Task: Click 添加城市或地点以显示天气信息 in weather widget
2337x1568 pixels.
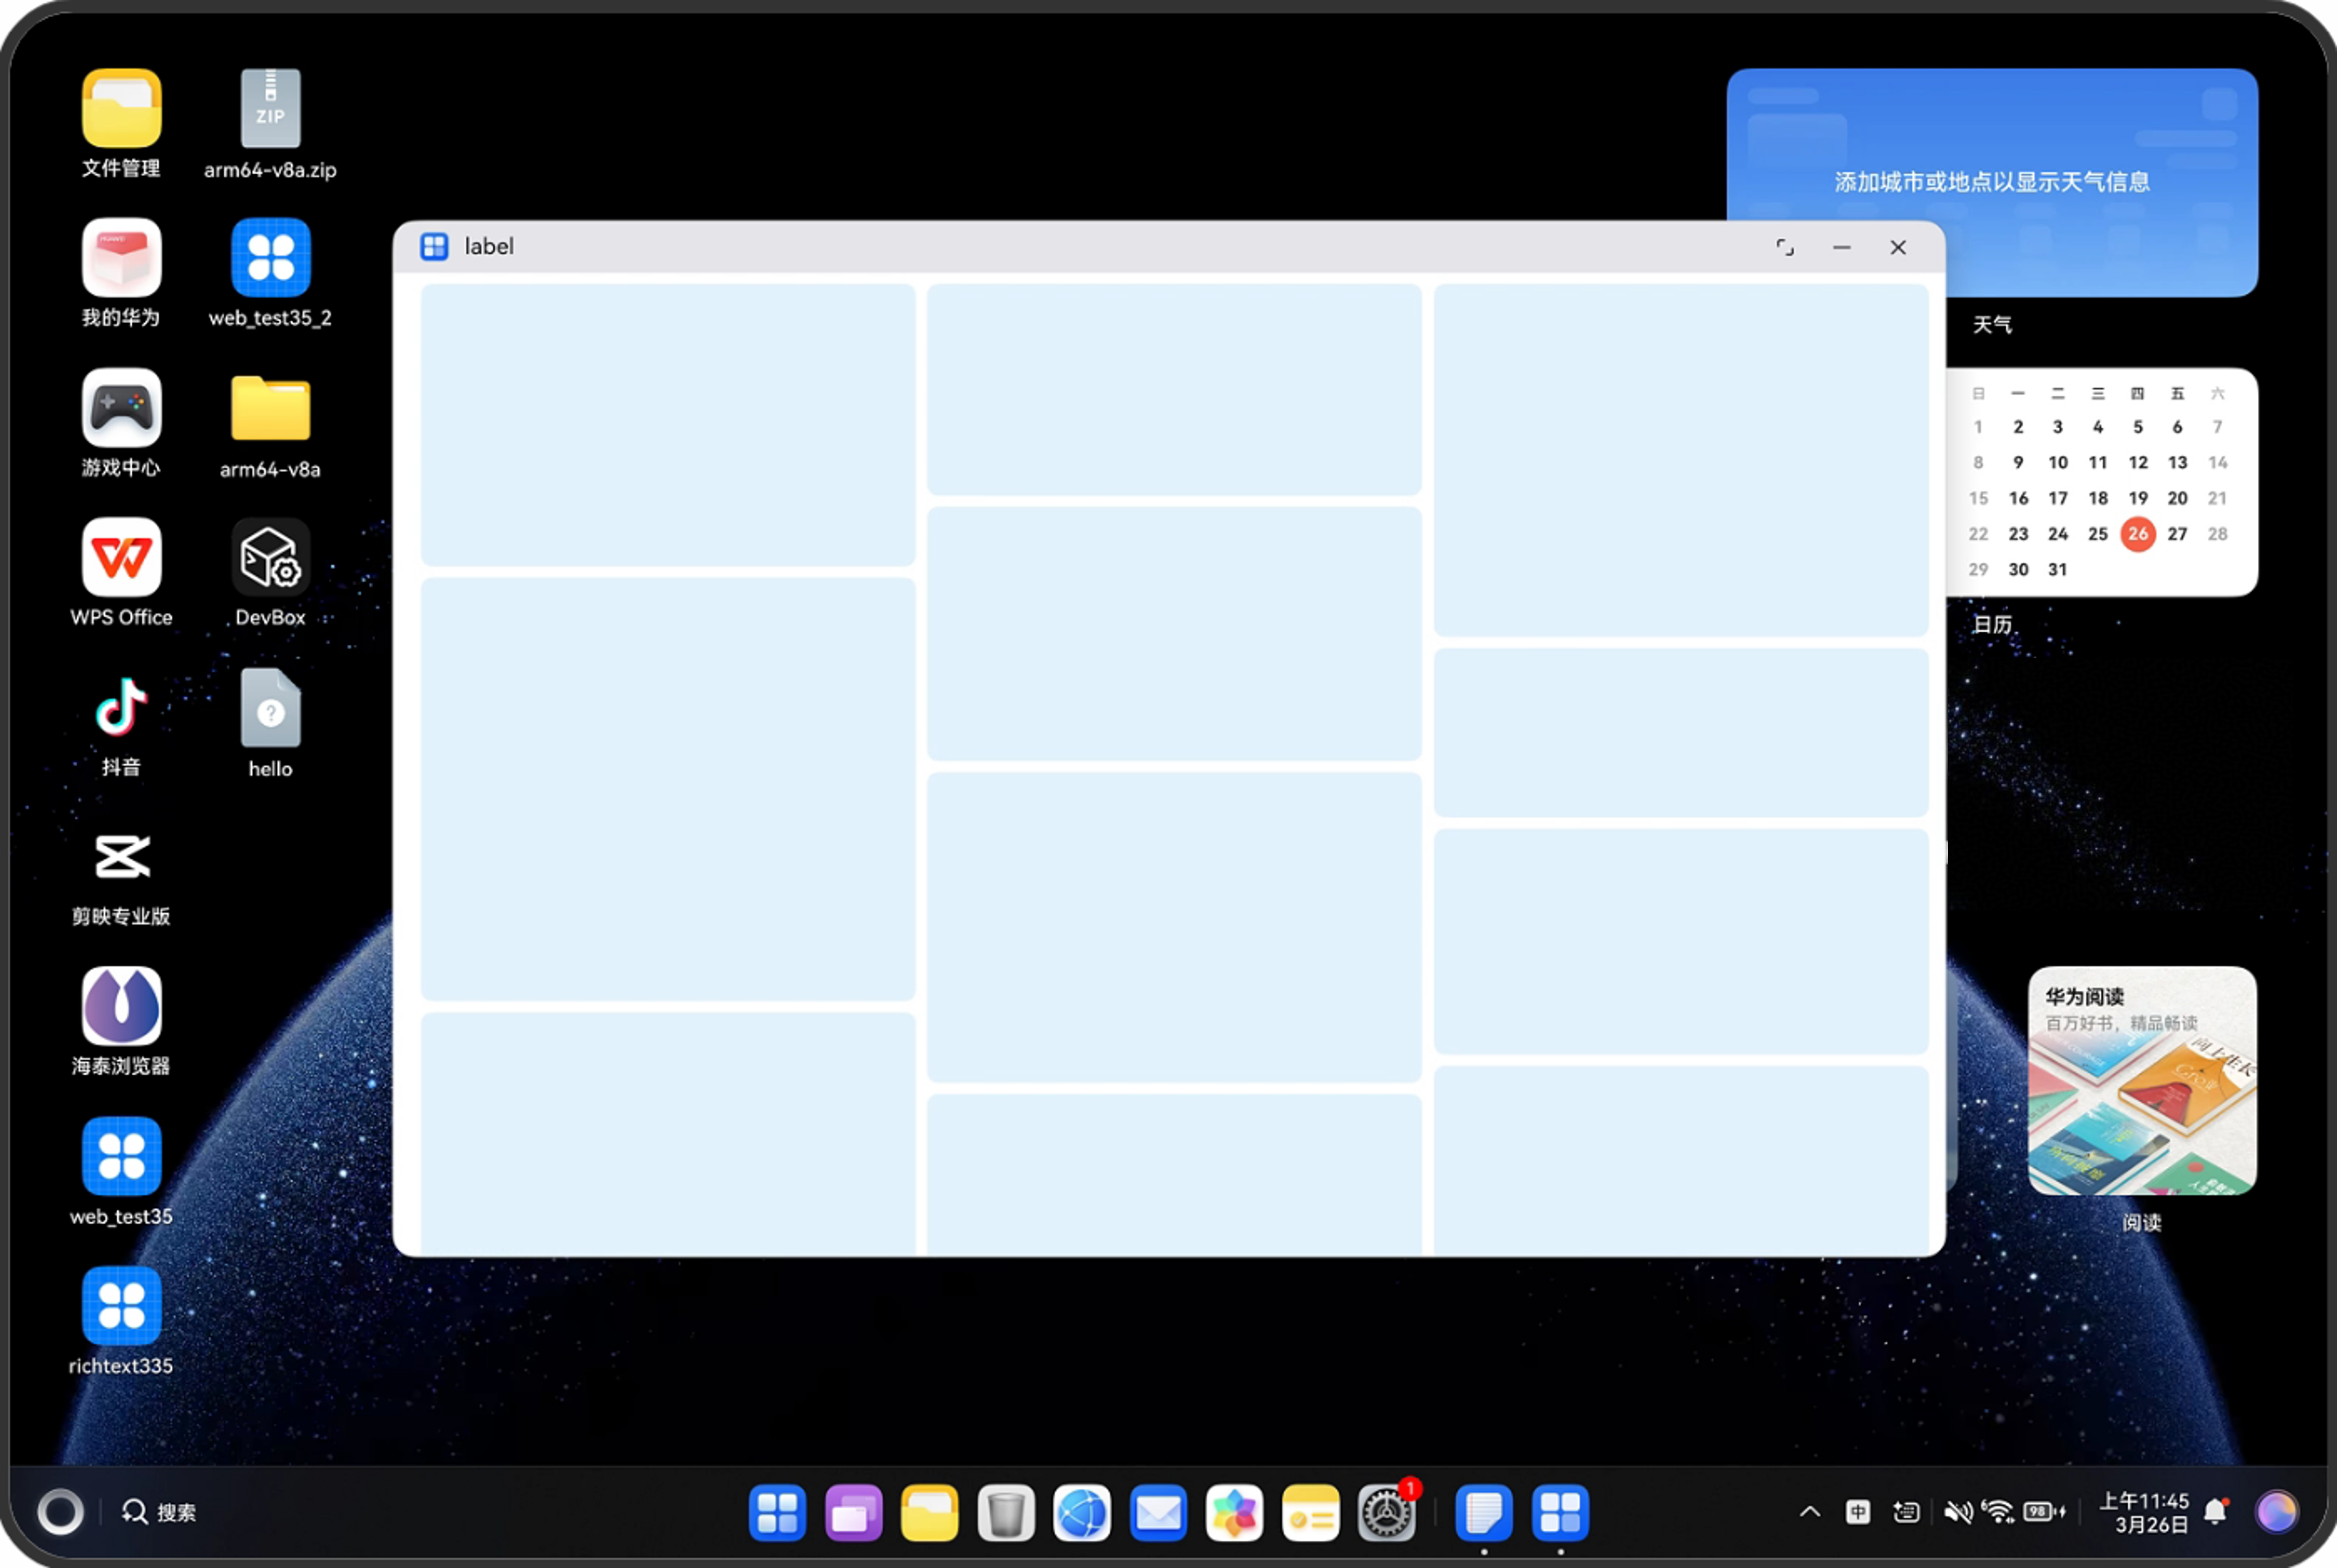Action: point(1992,182)
